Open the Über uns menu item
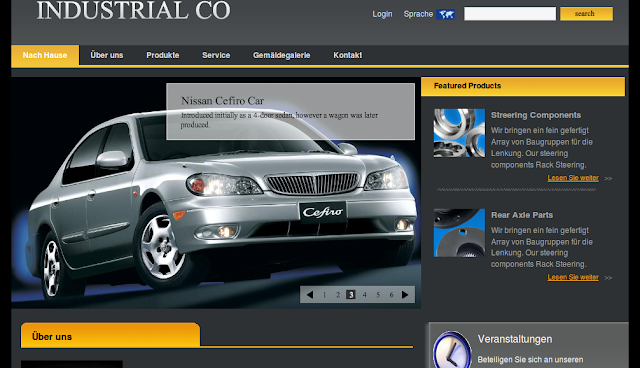640x368 pixels. click(x=107, y=55)
